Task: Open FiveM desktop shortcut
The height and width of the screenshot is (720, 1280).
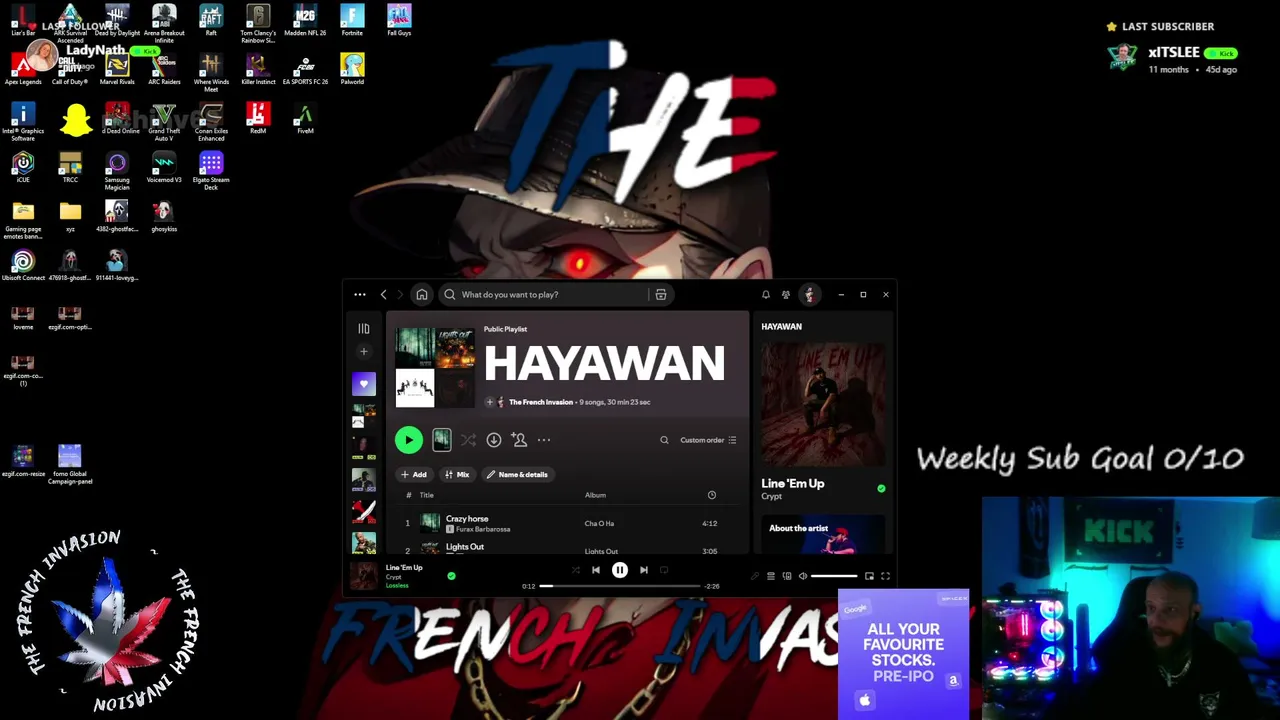Action: [x=305, y=118]
